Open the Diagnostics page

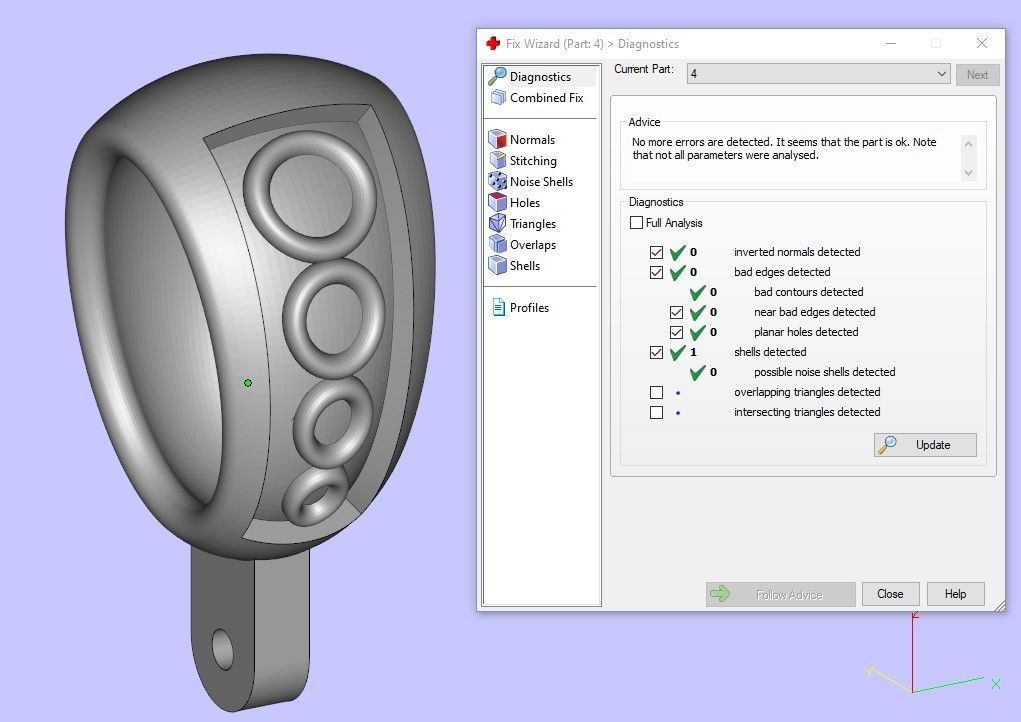tap(540, 76)
